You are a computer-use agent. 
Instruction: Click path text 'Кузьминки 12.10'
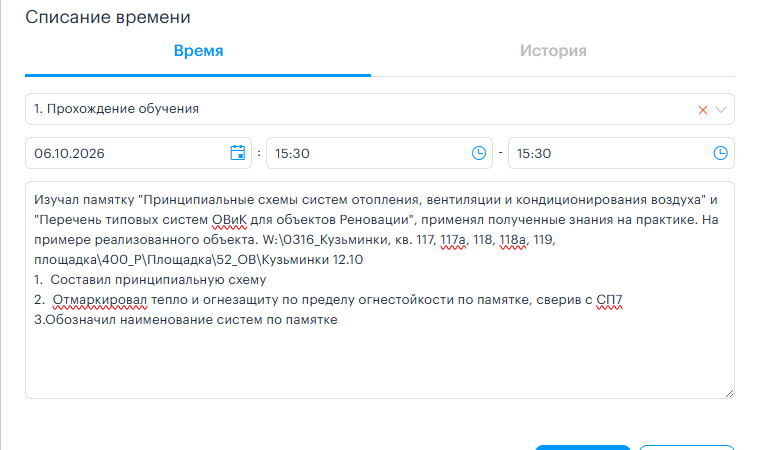314,260
